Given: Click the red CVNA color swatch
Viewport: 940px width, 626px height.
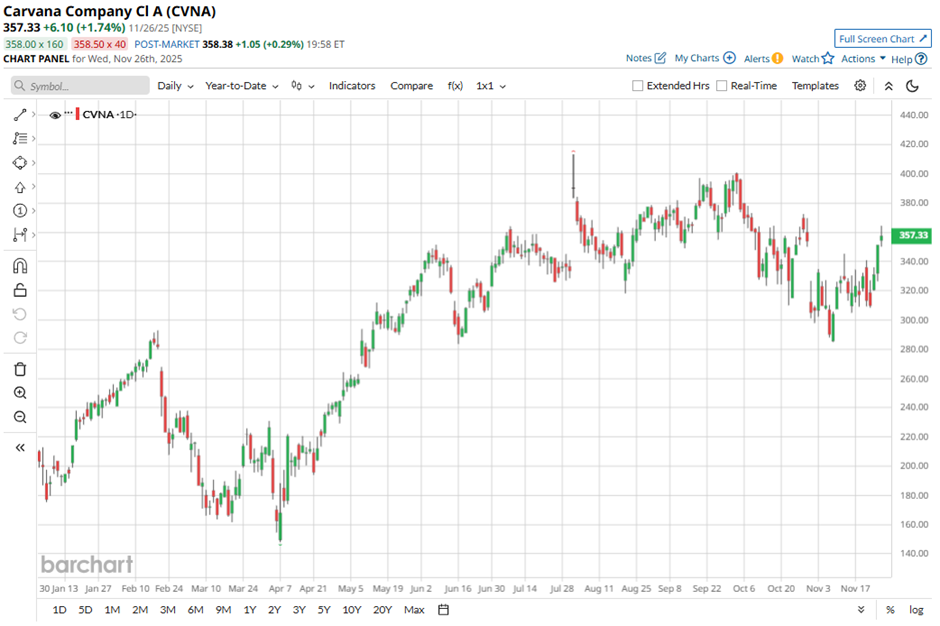Looking at the screenshot, I should pyautogui.click(x=77, y=114).
